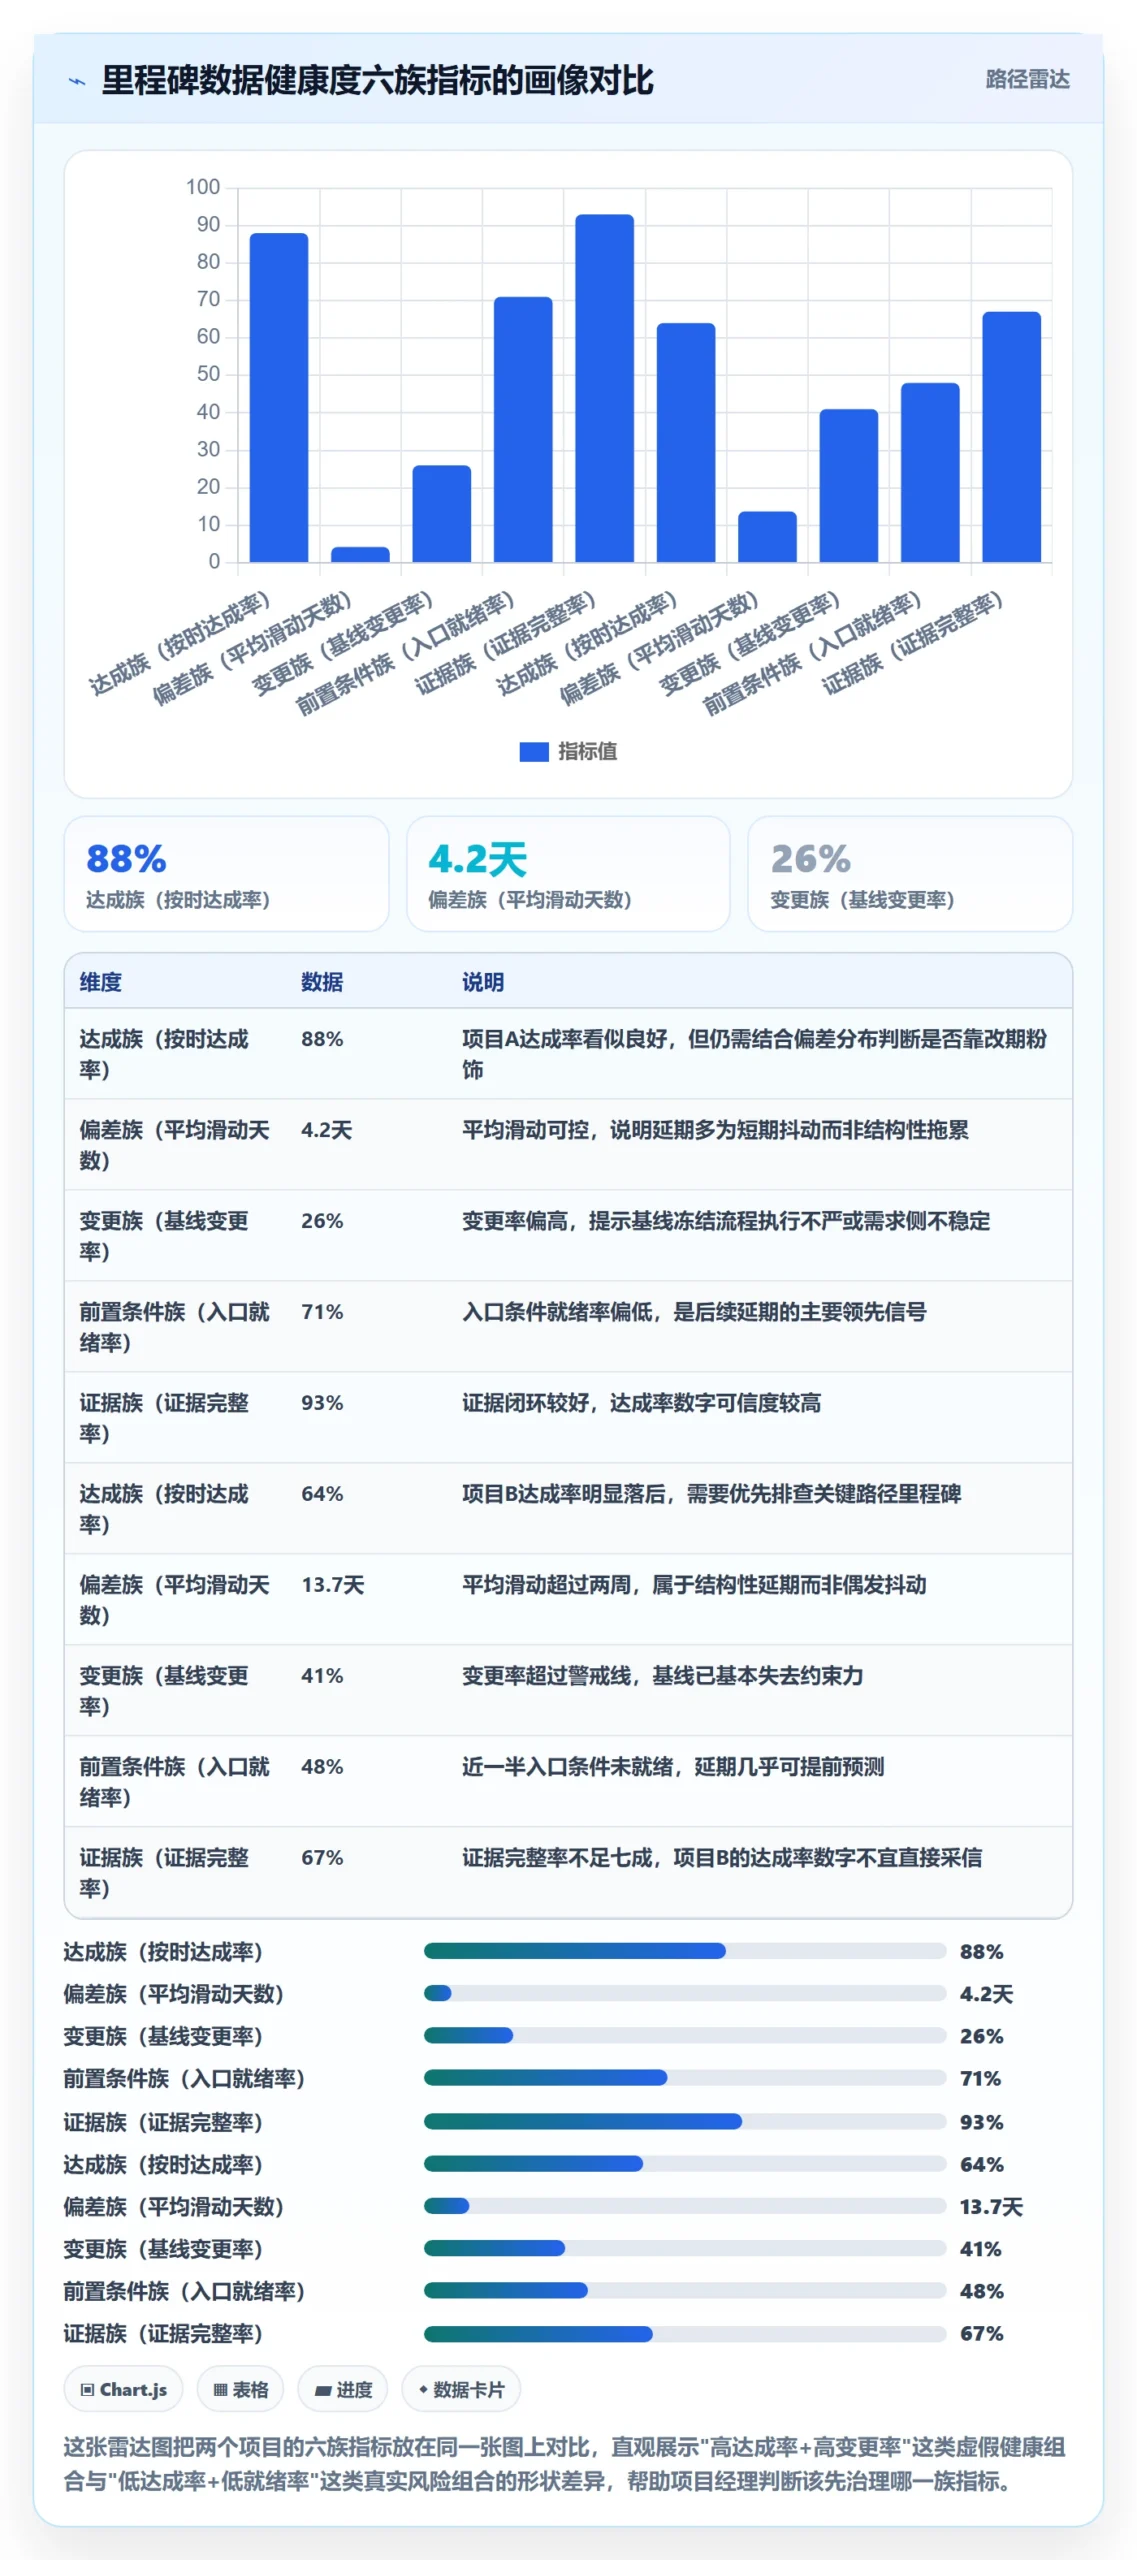This screenshot has height=2560, width=1137.
Task: Click the 变更族 progress bar at 41%
Action: pyautogui.click(x=685, y=2249)
